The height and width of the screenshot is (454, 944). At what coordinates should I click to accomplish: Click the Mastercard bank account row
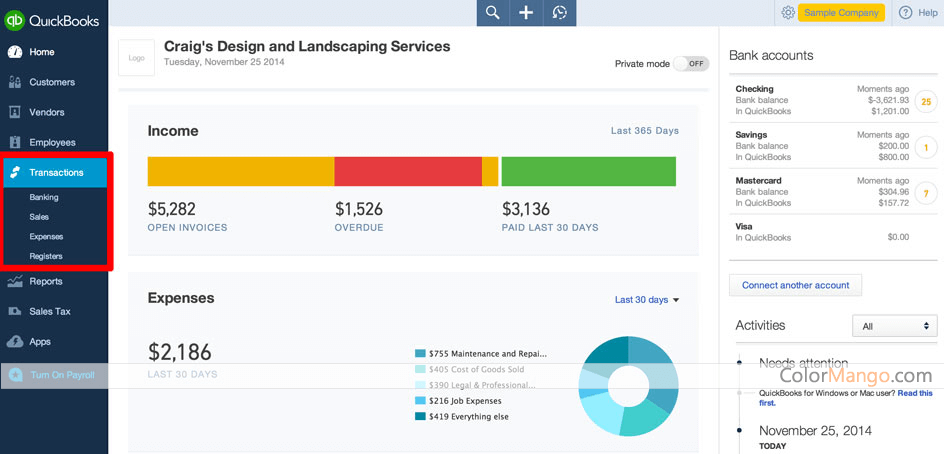833,192
